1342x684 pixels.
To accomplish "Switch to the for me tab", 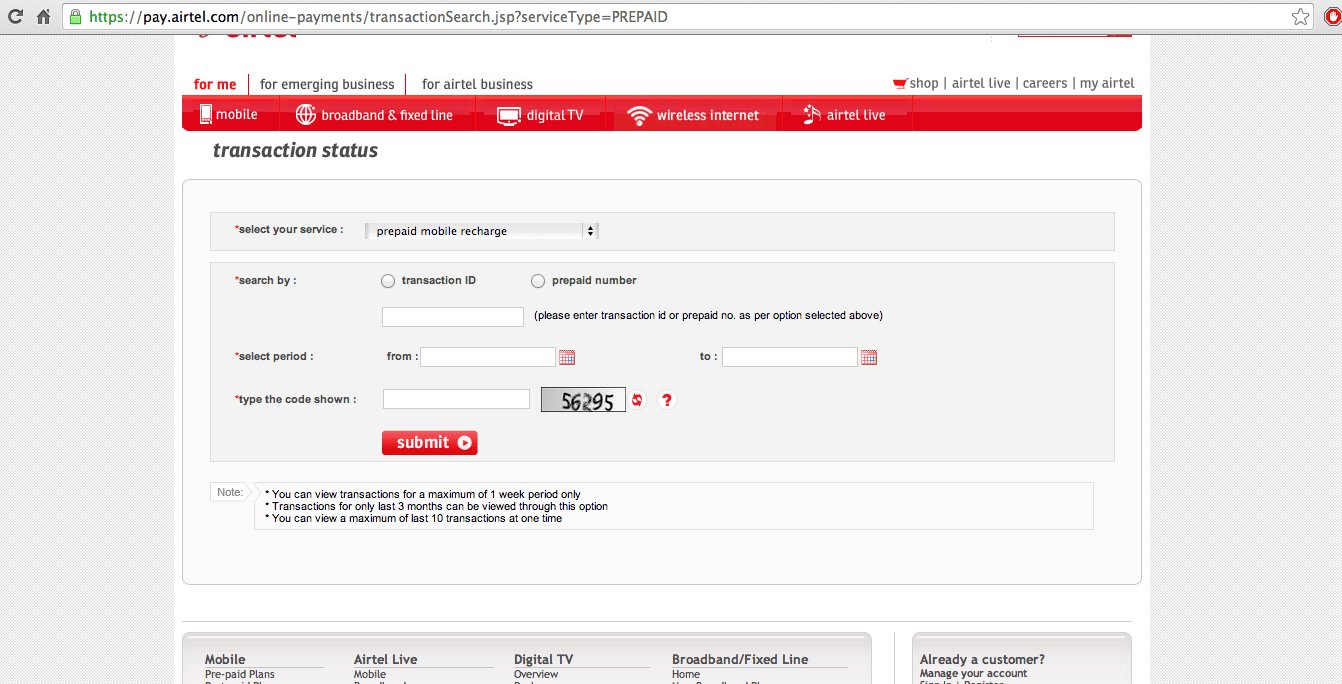I will coord(215,84).
